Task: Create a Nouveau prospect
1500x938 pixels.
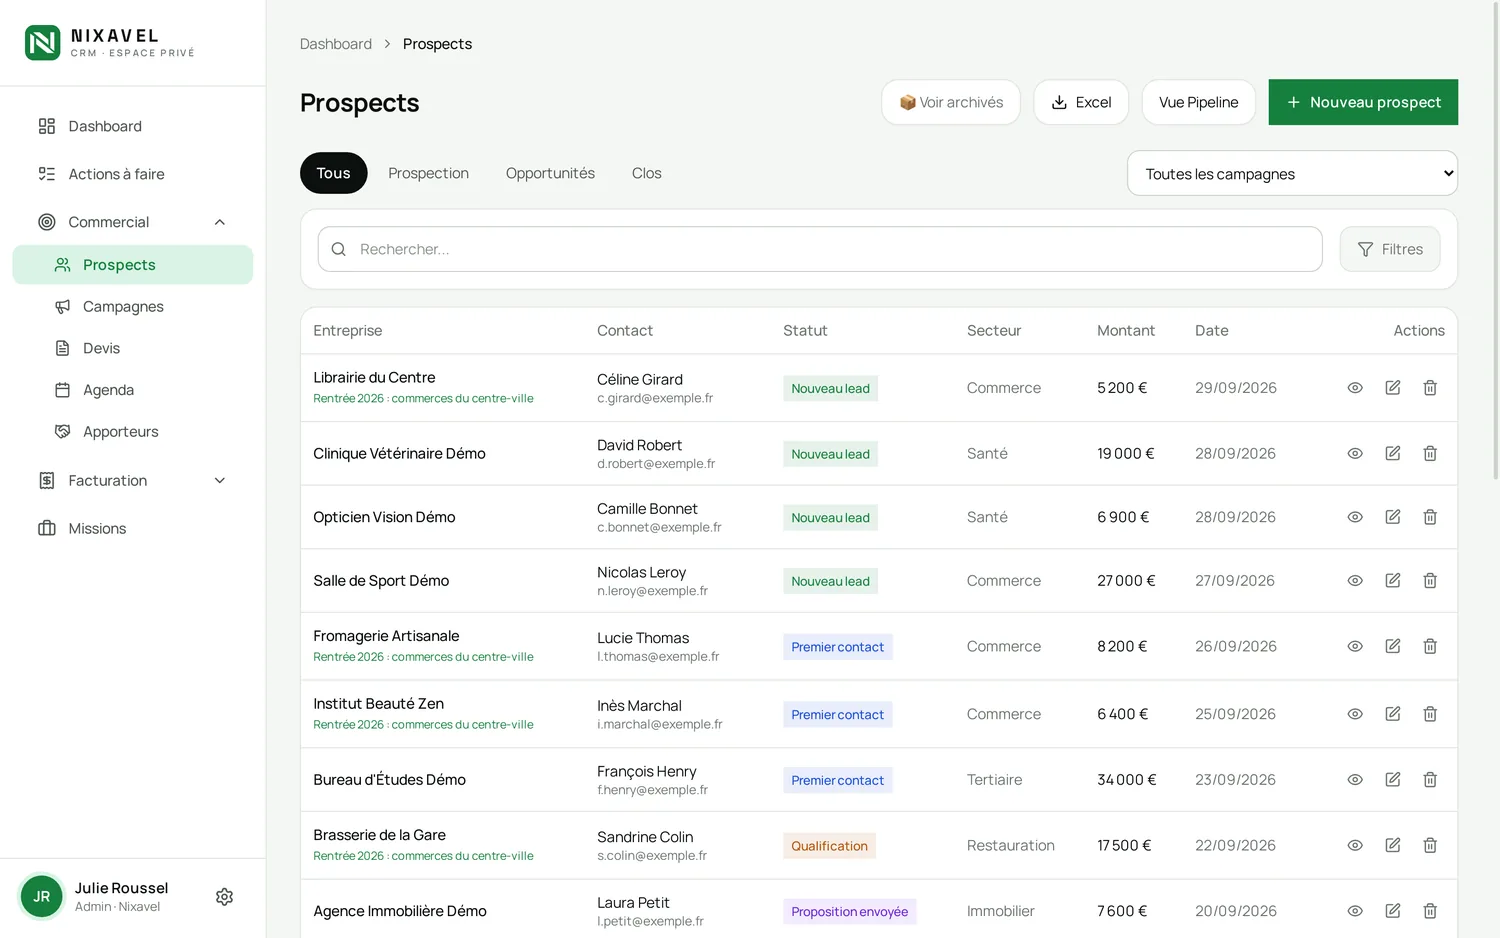Action: [1363, 102]
